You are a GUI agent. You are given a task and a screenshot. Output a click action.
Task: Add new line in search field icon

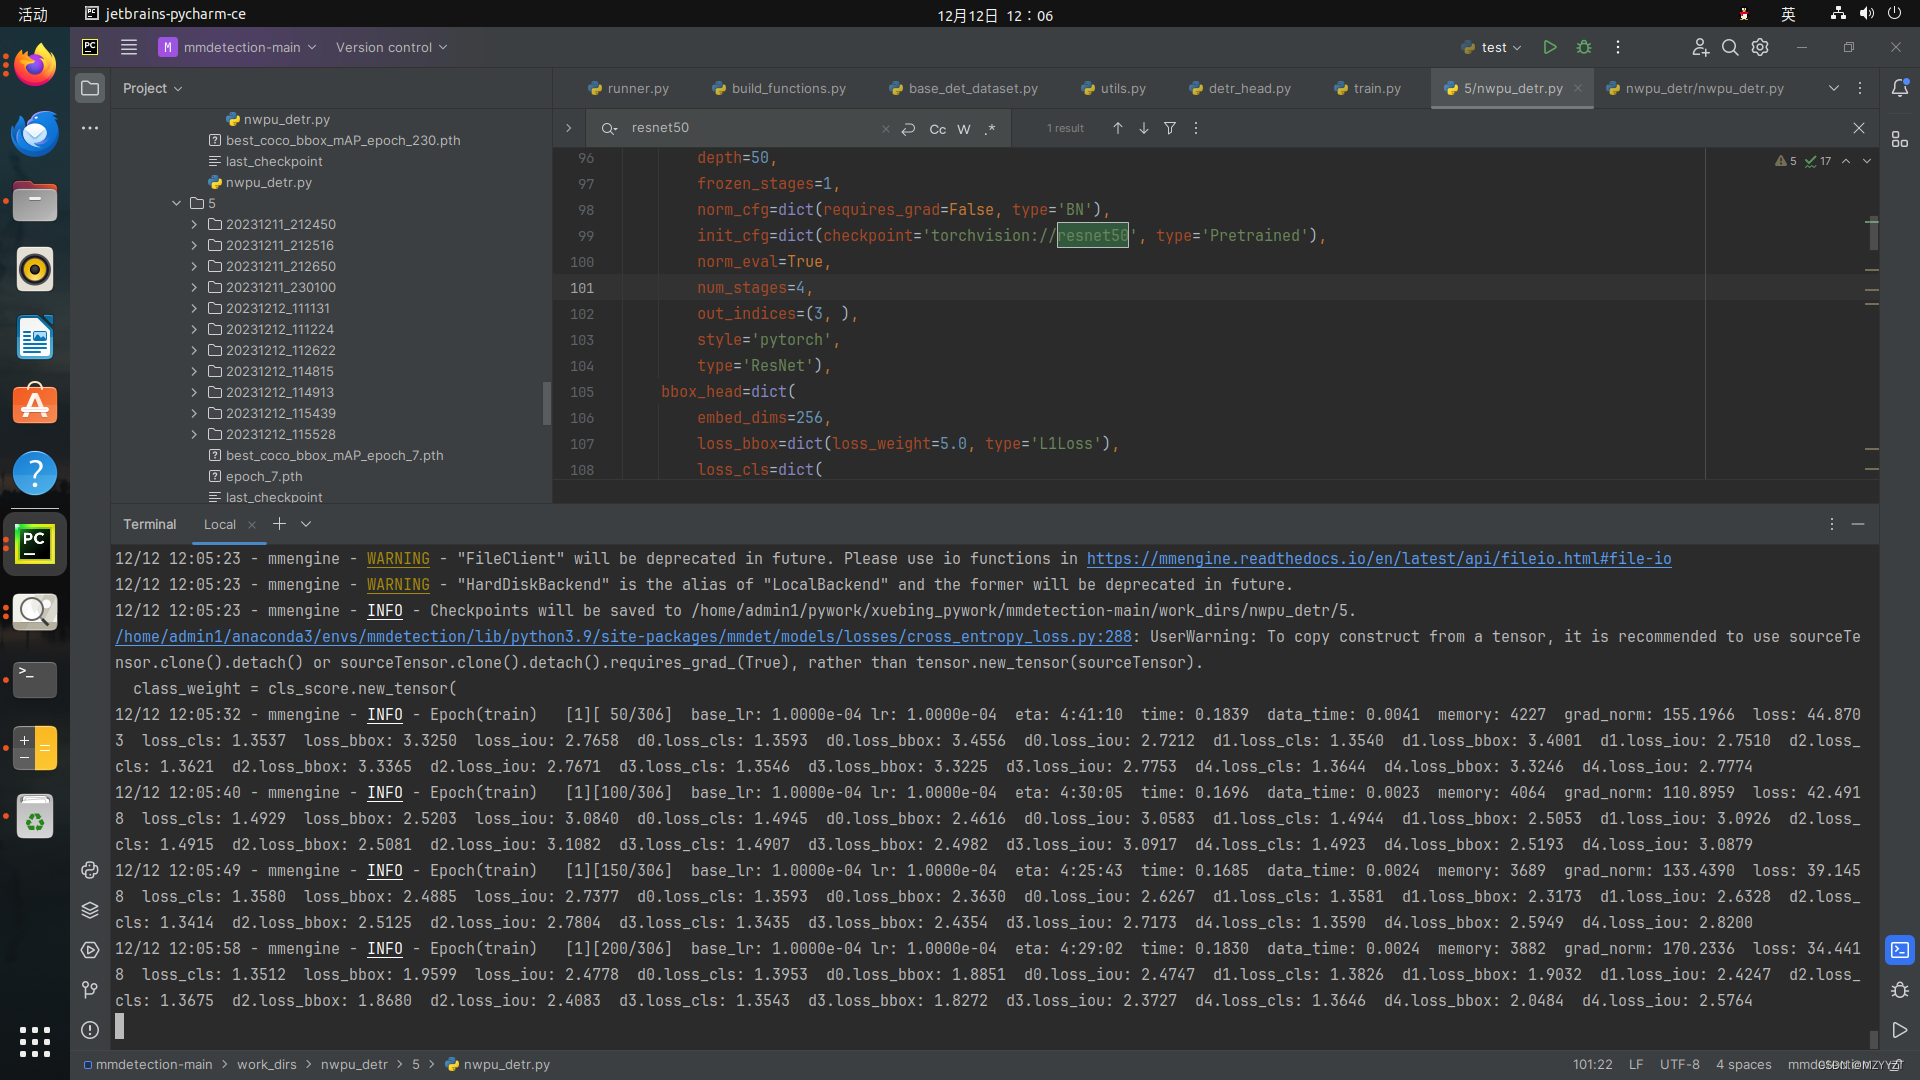point(908,128)
